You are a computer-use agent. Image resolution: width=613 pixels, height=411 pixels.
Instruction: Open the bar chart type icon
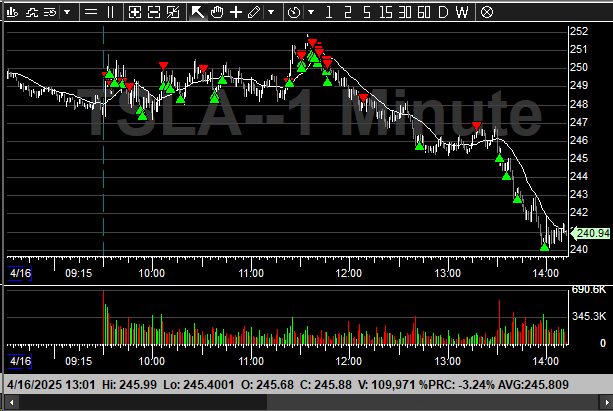13,13
